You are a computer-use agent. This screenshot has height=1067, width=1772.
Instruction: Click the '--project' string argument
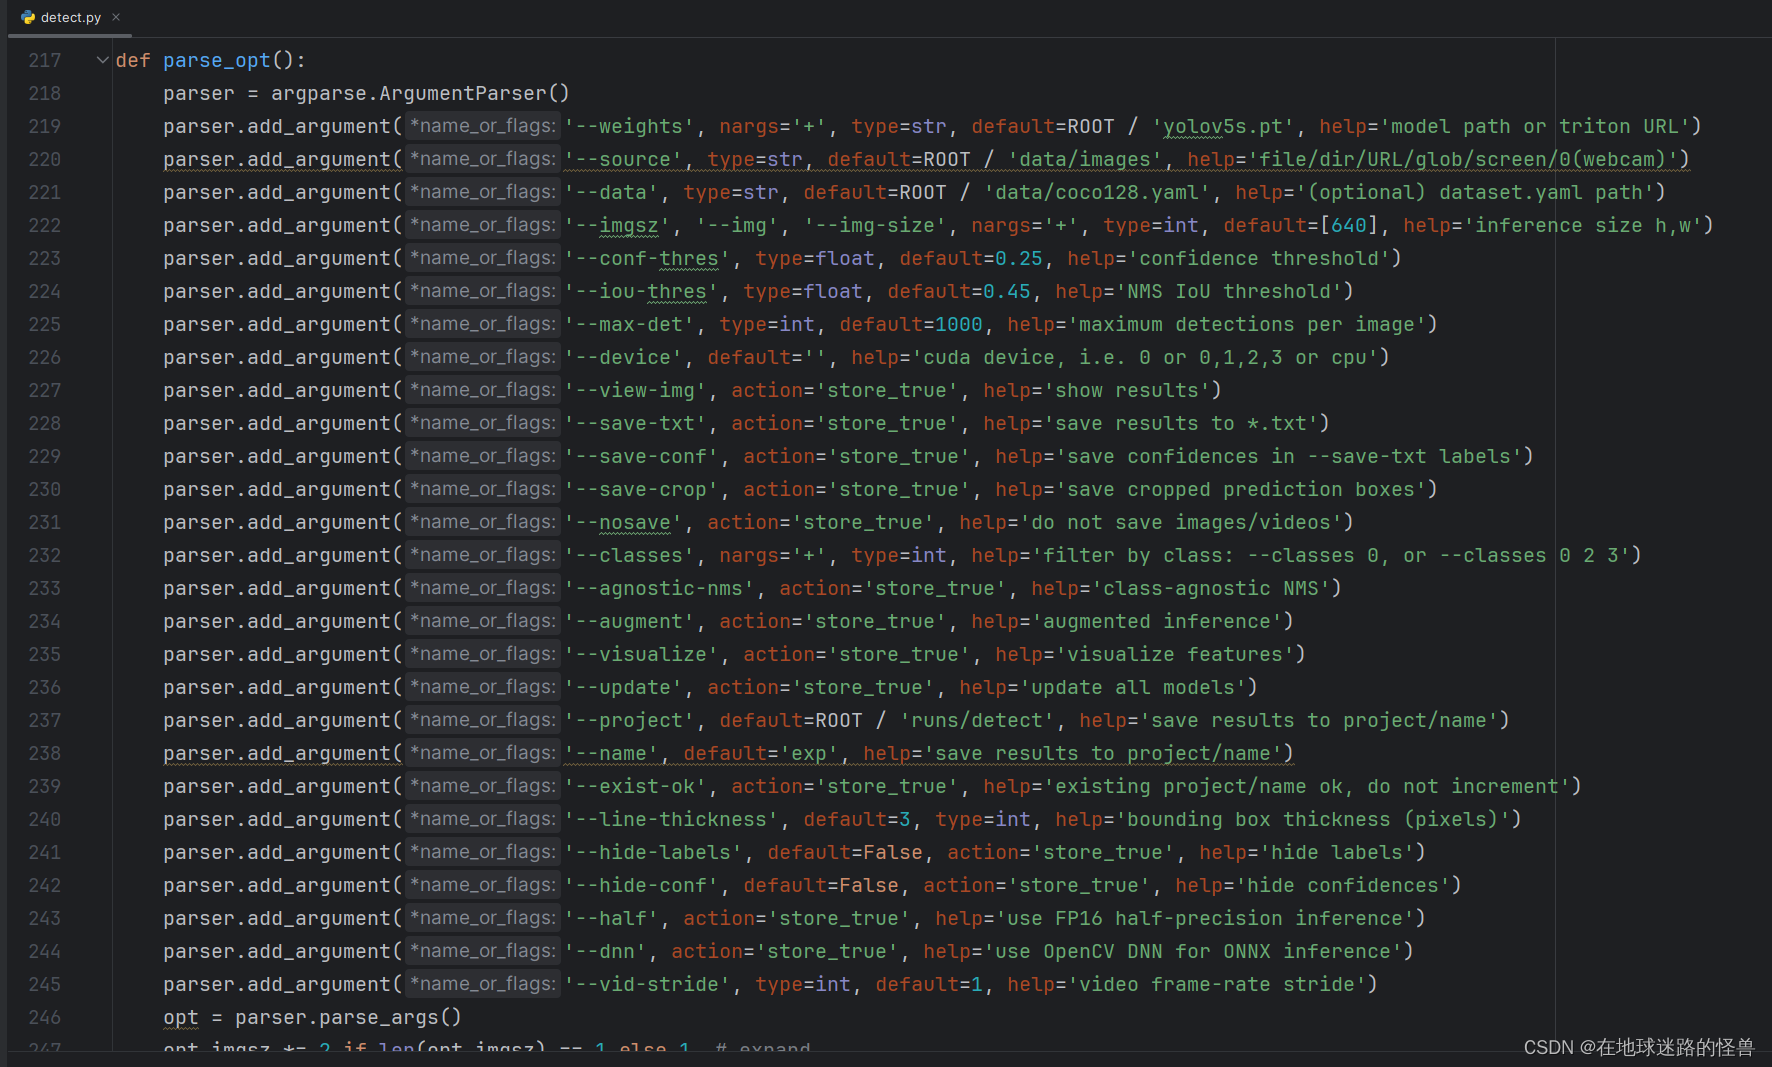point(630,720)
